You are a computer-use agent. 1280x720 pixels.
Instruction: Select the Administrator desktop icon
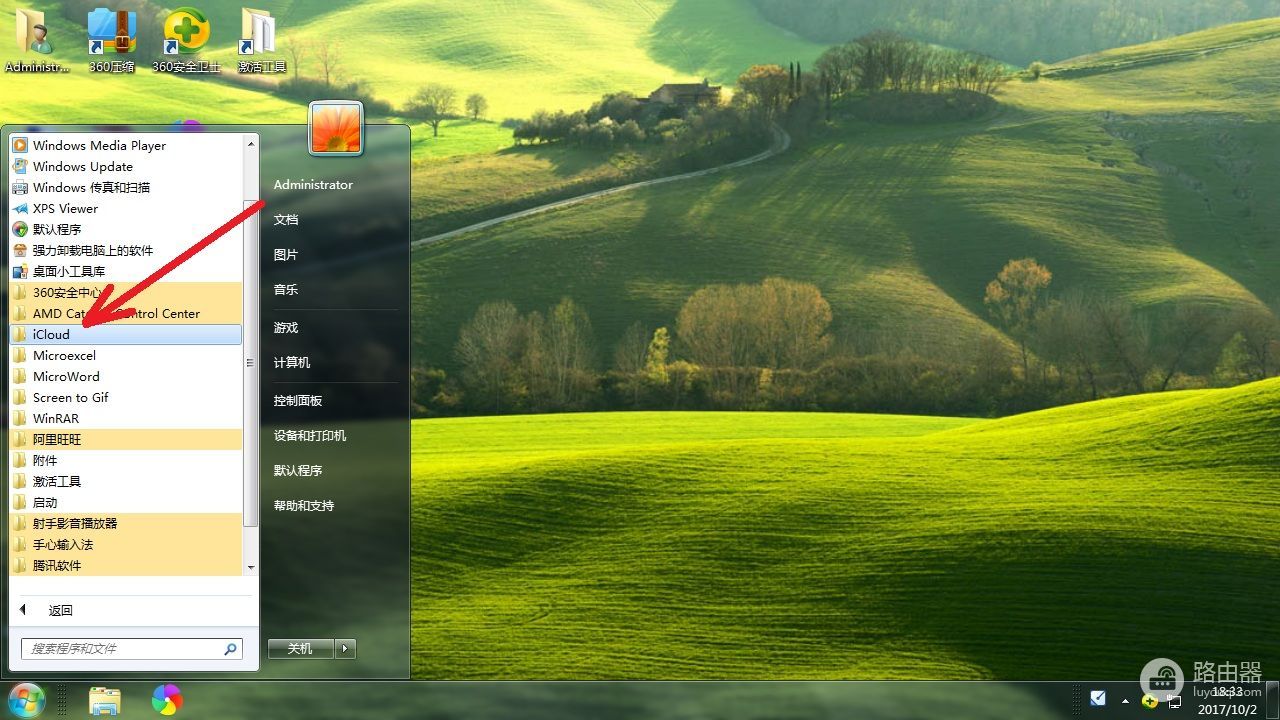(x=38, y=40)
